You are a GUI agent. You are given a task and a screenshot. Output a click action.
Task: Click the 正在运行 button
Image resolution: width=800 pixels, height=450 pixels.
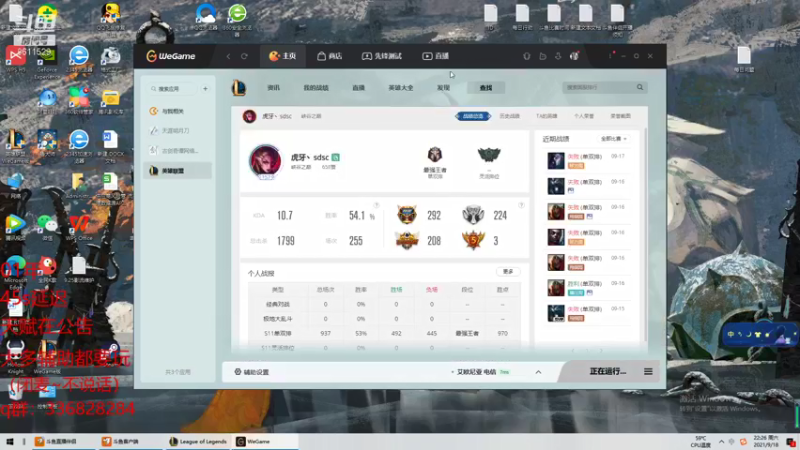[607, 371]
